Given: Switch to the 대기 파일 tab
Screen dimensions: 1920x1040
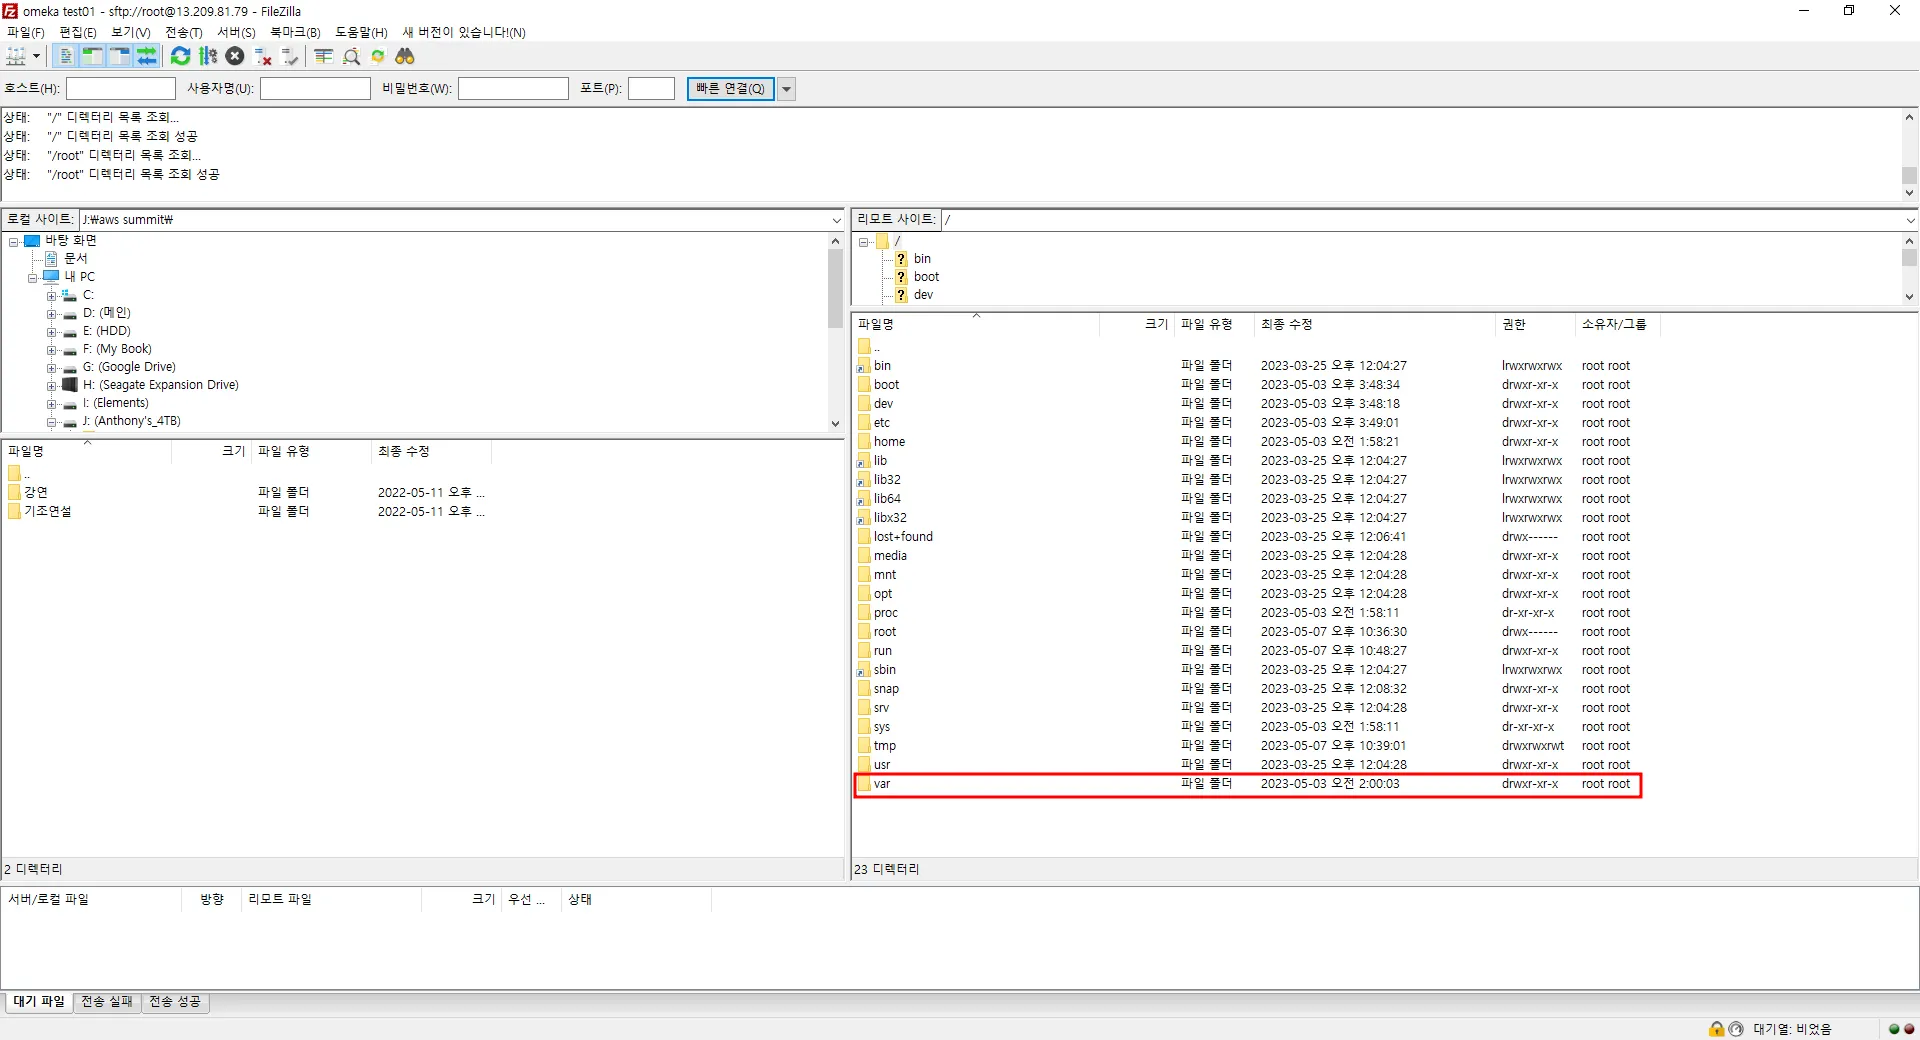Looking at the screenshot, I should [38, 1001].
